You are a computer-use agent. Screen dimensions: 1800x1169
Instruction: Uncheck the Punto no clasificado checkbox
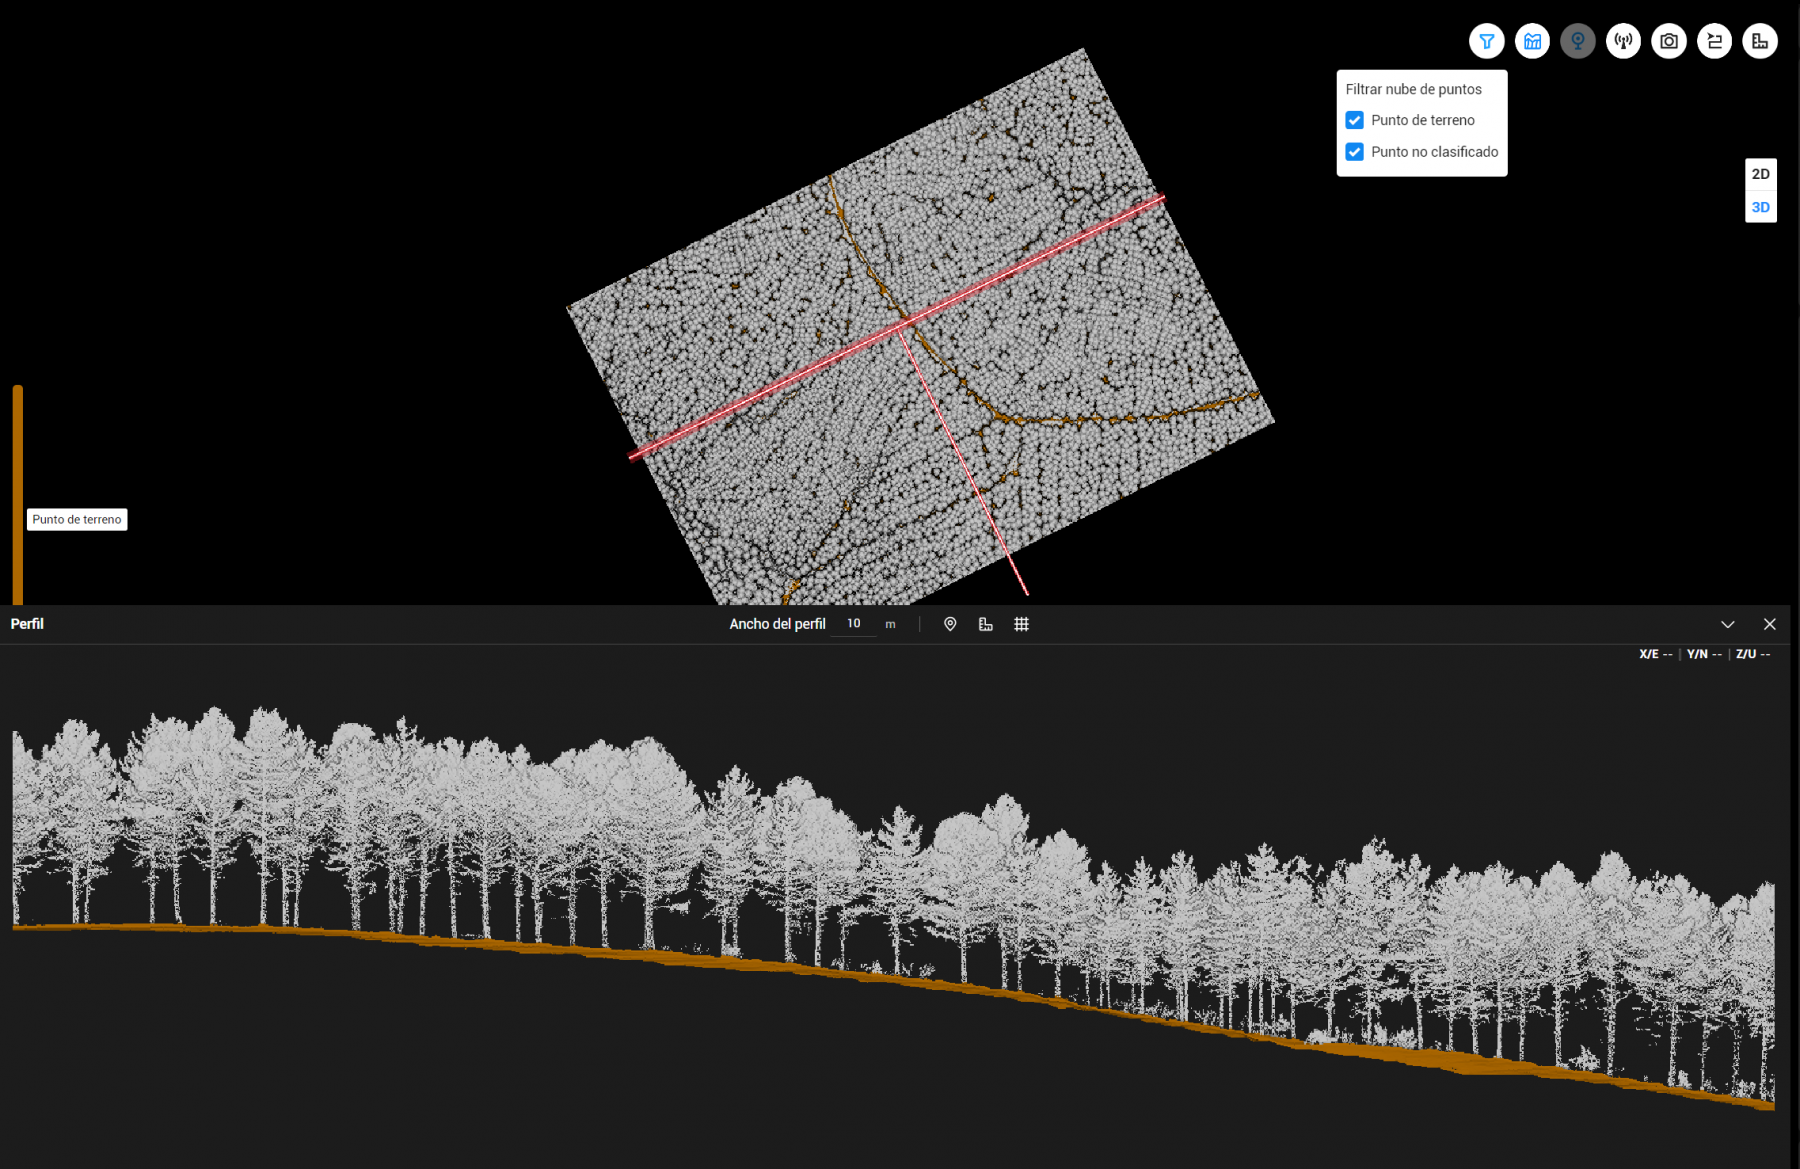[1354, 152]
